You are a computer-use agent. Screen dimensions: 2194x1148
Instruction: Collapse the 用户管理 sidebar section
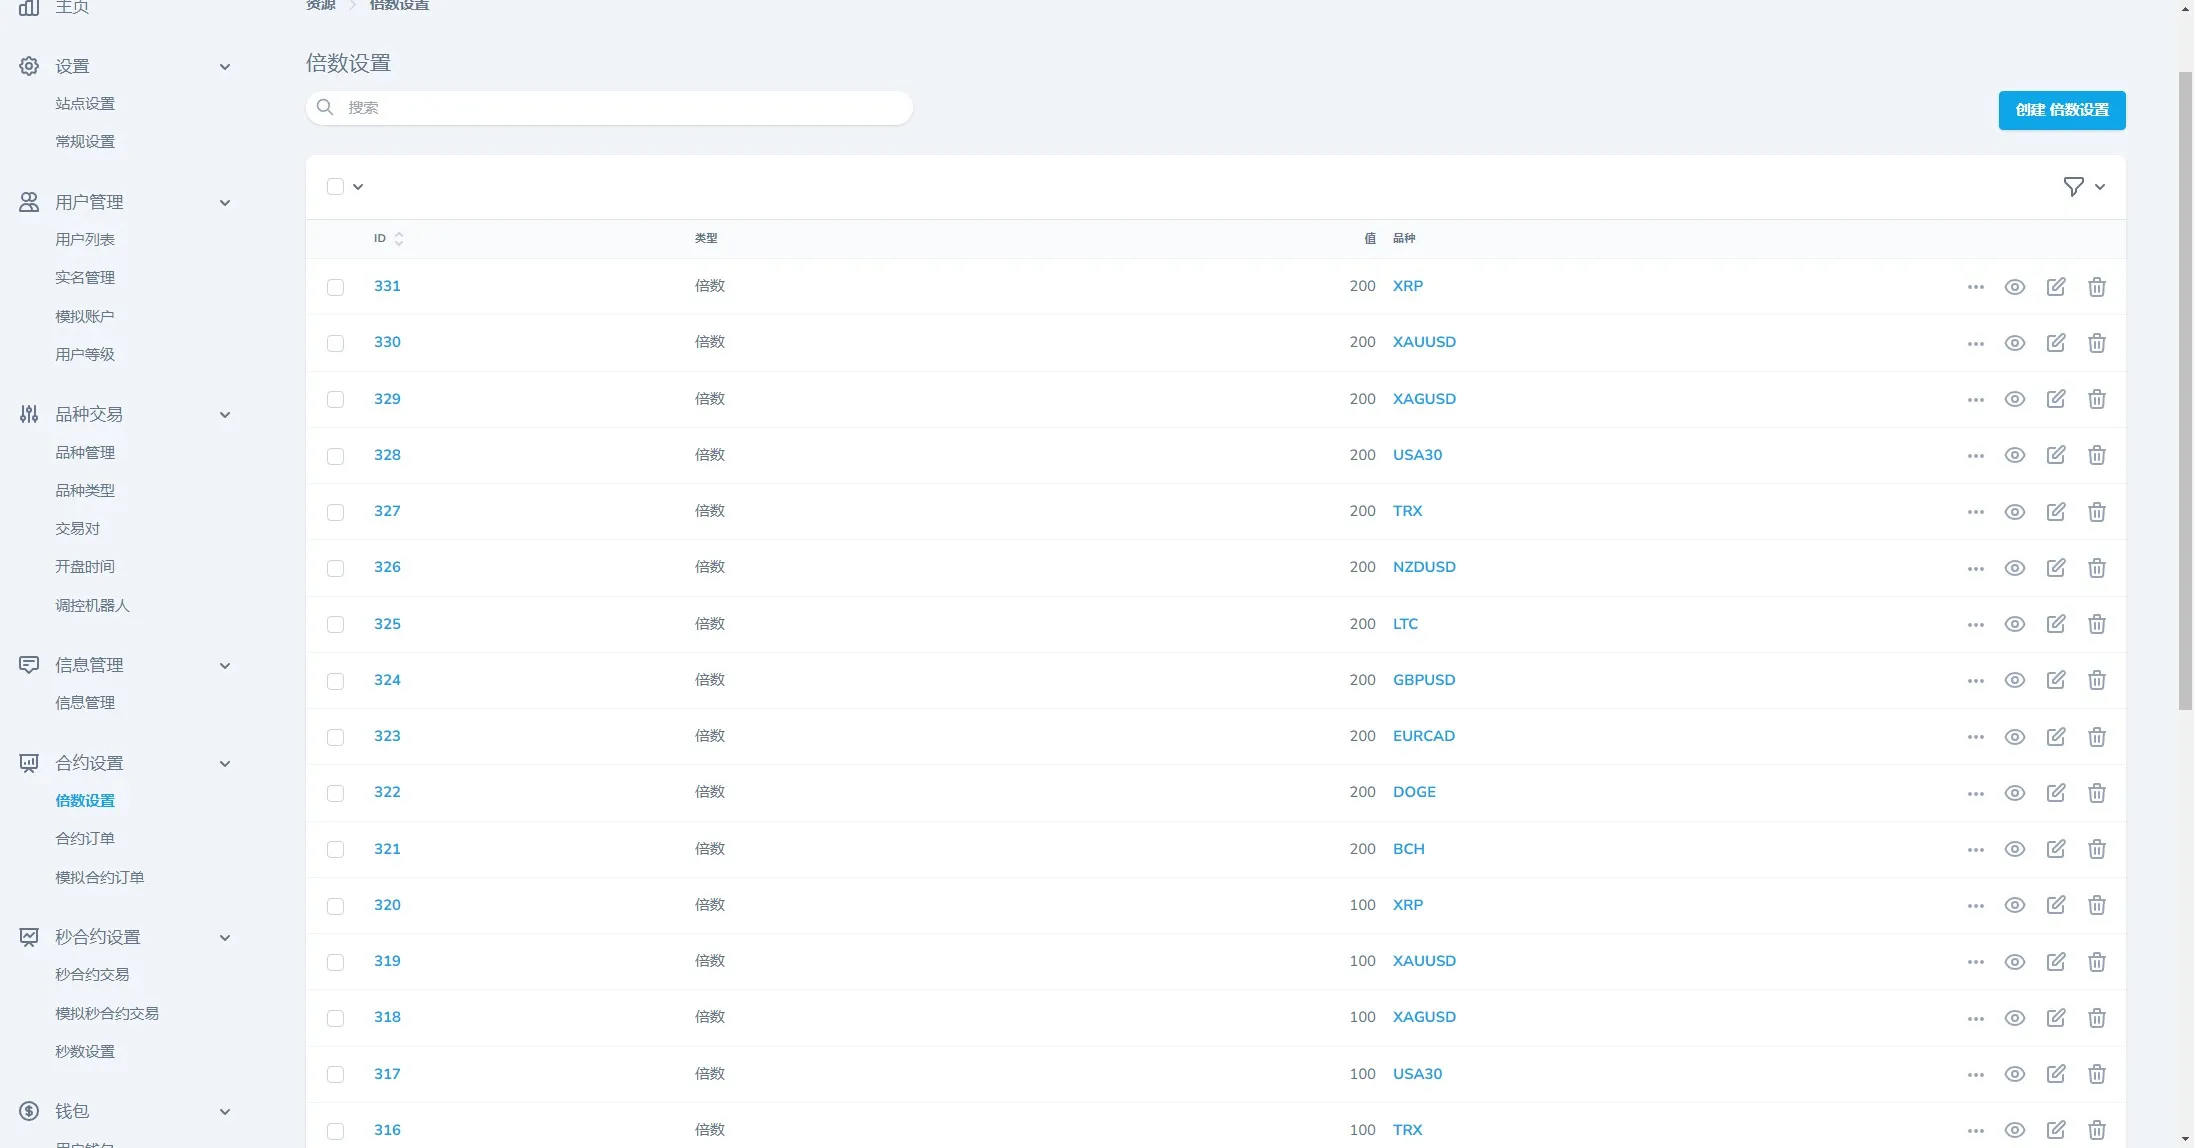(225, 203)
